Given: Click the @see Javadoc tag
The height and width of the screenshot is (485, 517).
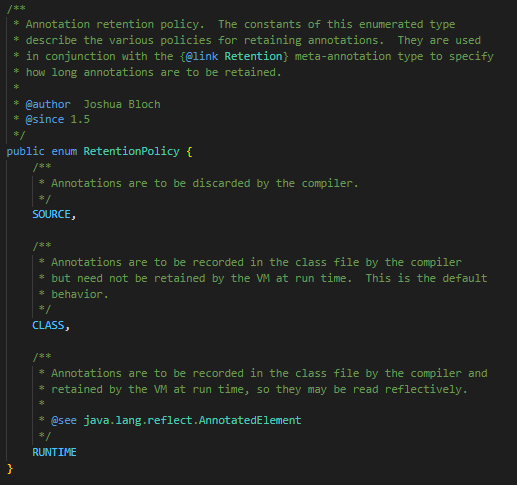Looking at the screenshot, I should point(64,420).
